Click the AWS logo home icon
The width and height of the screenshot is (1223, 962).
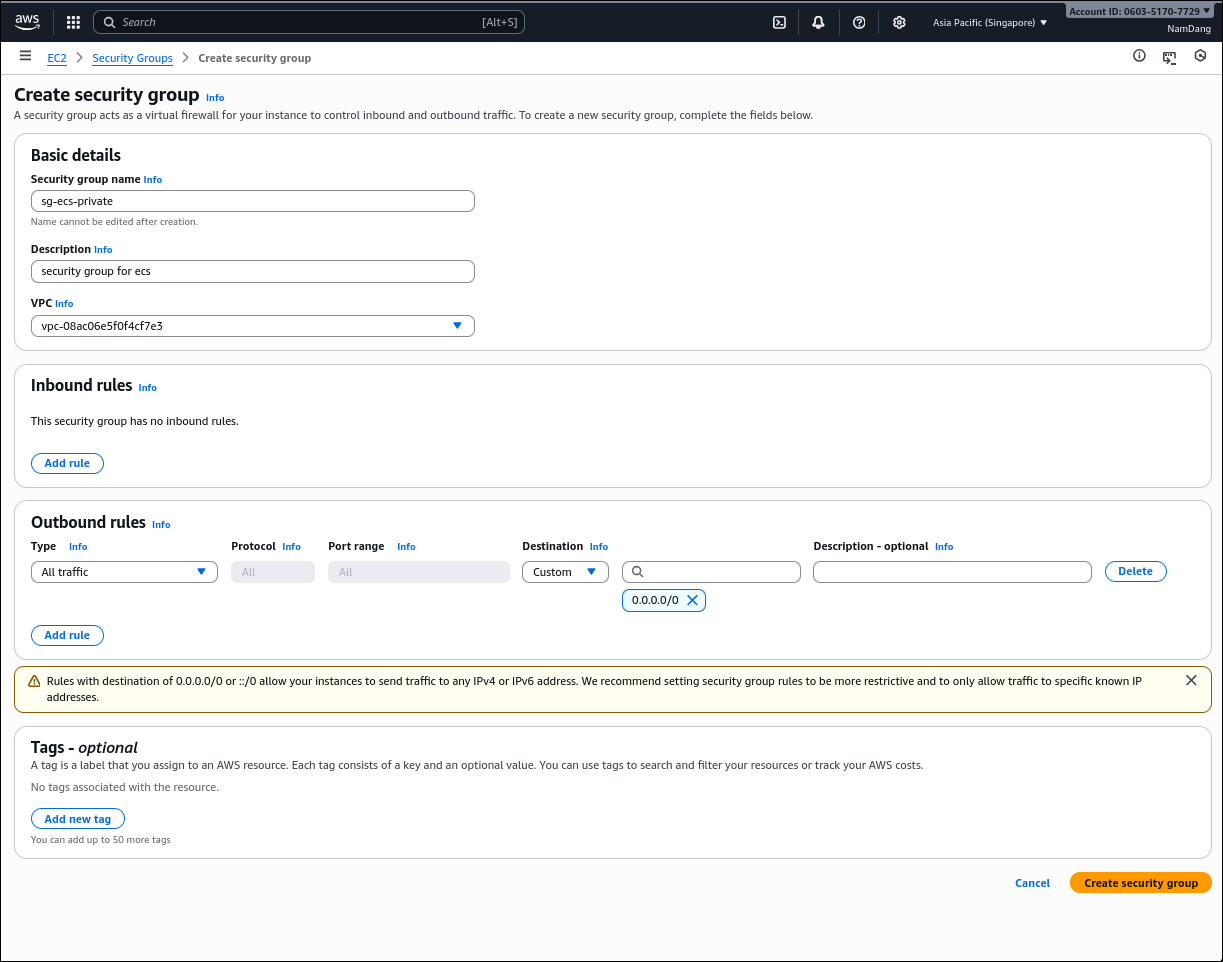27,21
